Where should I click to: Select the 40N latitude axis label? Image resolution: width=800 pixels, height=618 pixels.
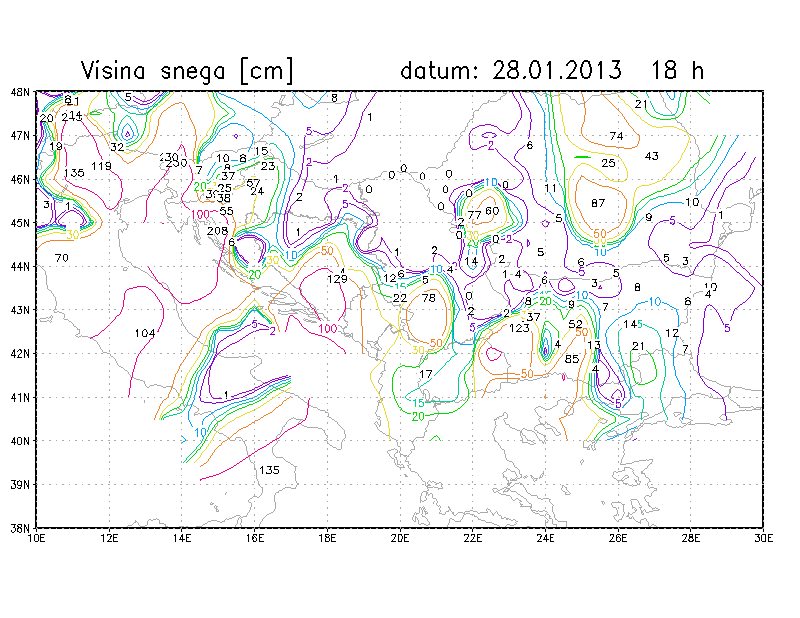(20, 440)
